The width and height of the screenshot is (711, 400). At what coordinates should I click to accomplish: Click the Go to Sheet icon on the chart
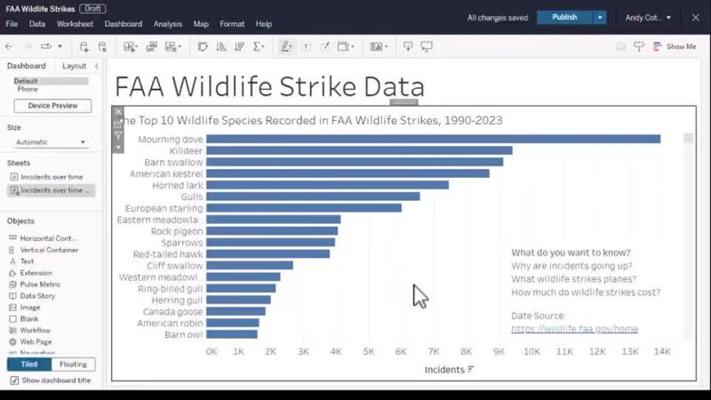[118, 123]
